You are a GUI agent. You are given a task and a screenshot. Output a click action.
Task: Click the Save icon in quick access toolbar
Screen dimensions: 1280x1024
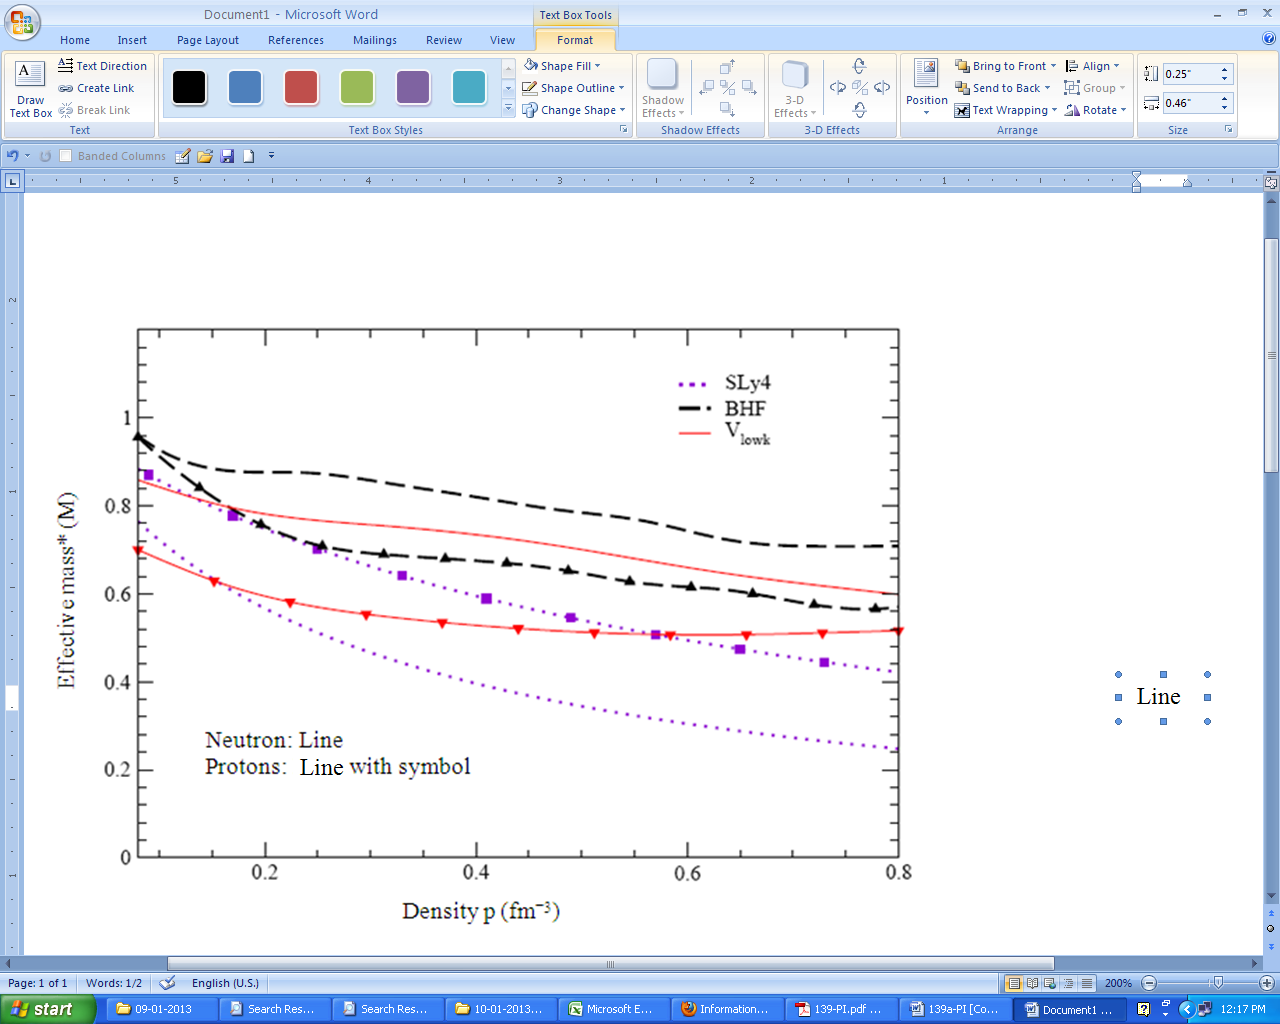tap(227, 156)
